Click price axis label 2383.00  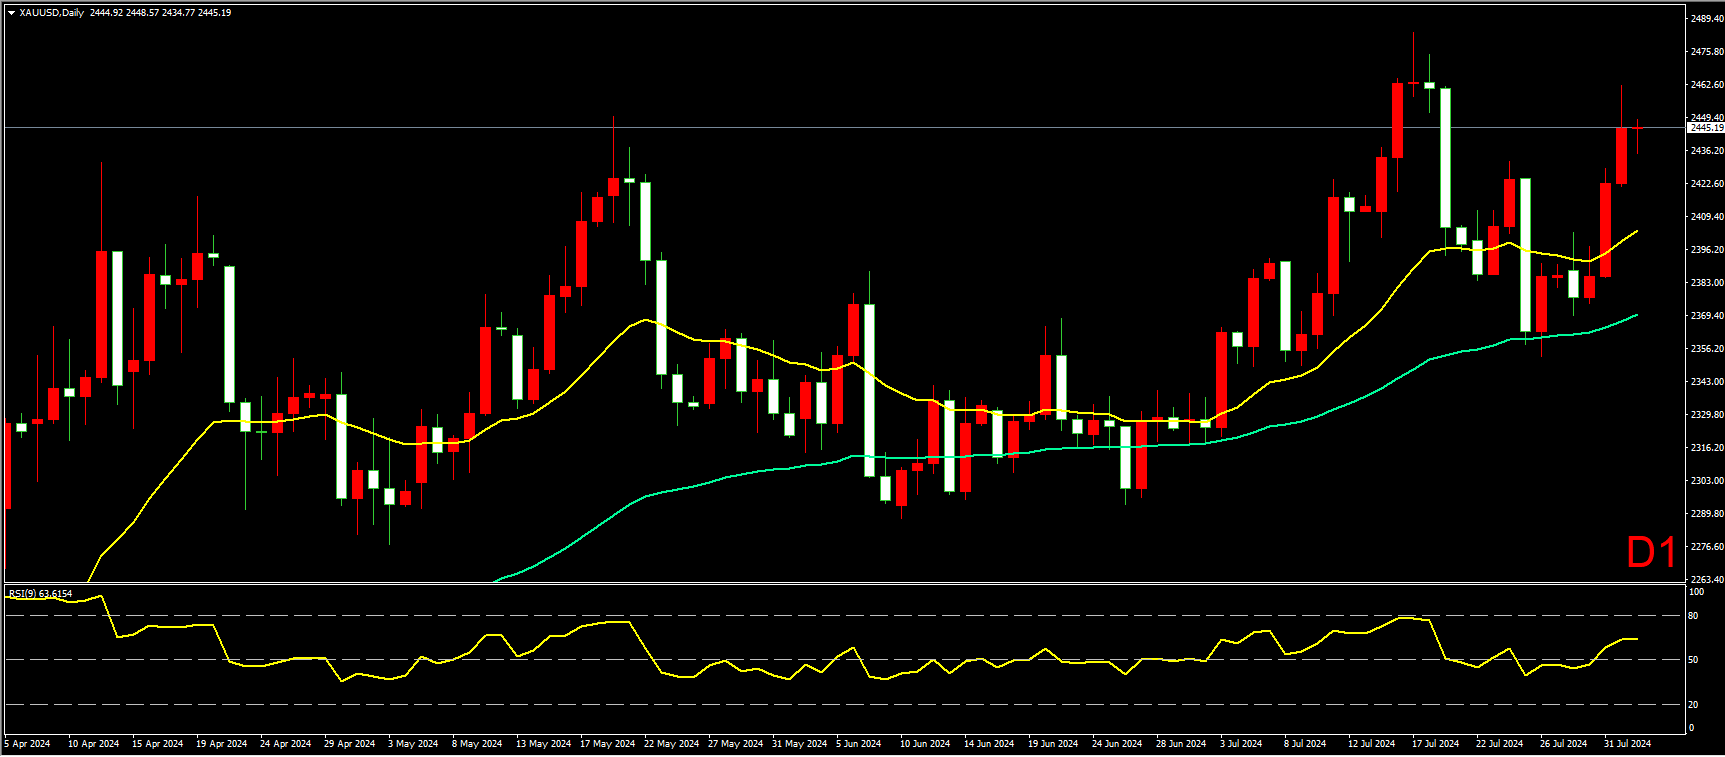(1707, 283)
